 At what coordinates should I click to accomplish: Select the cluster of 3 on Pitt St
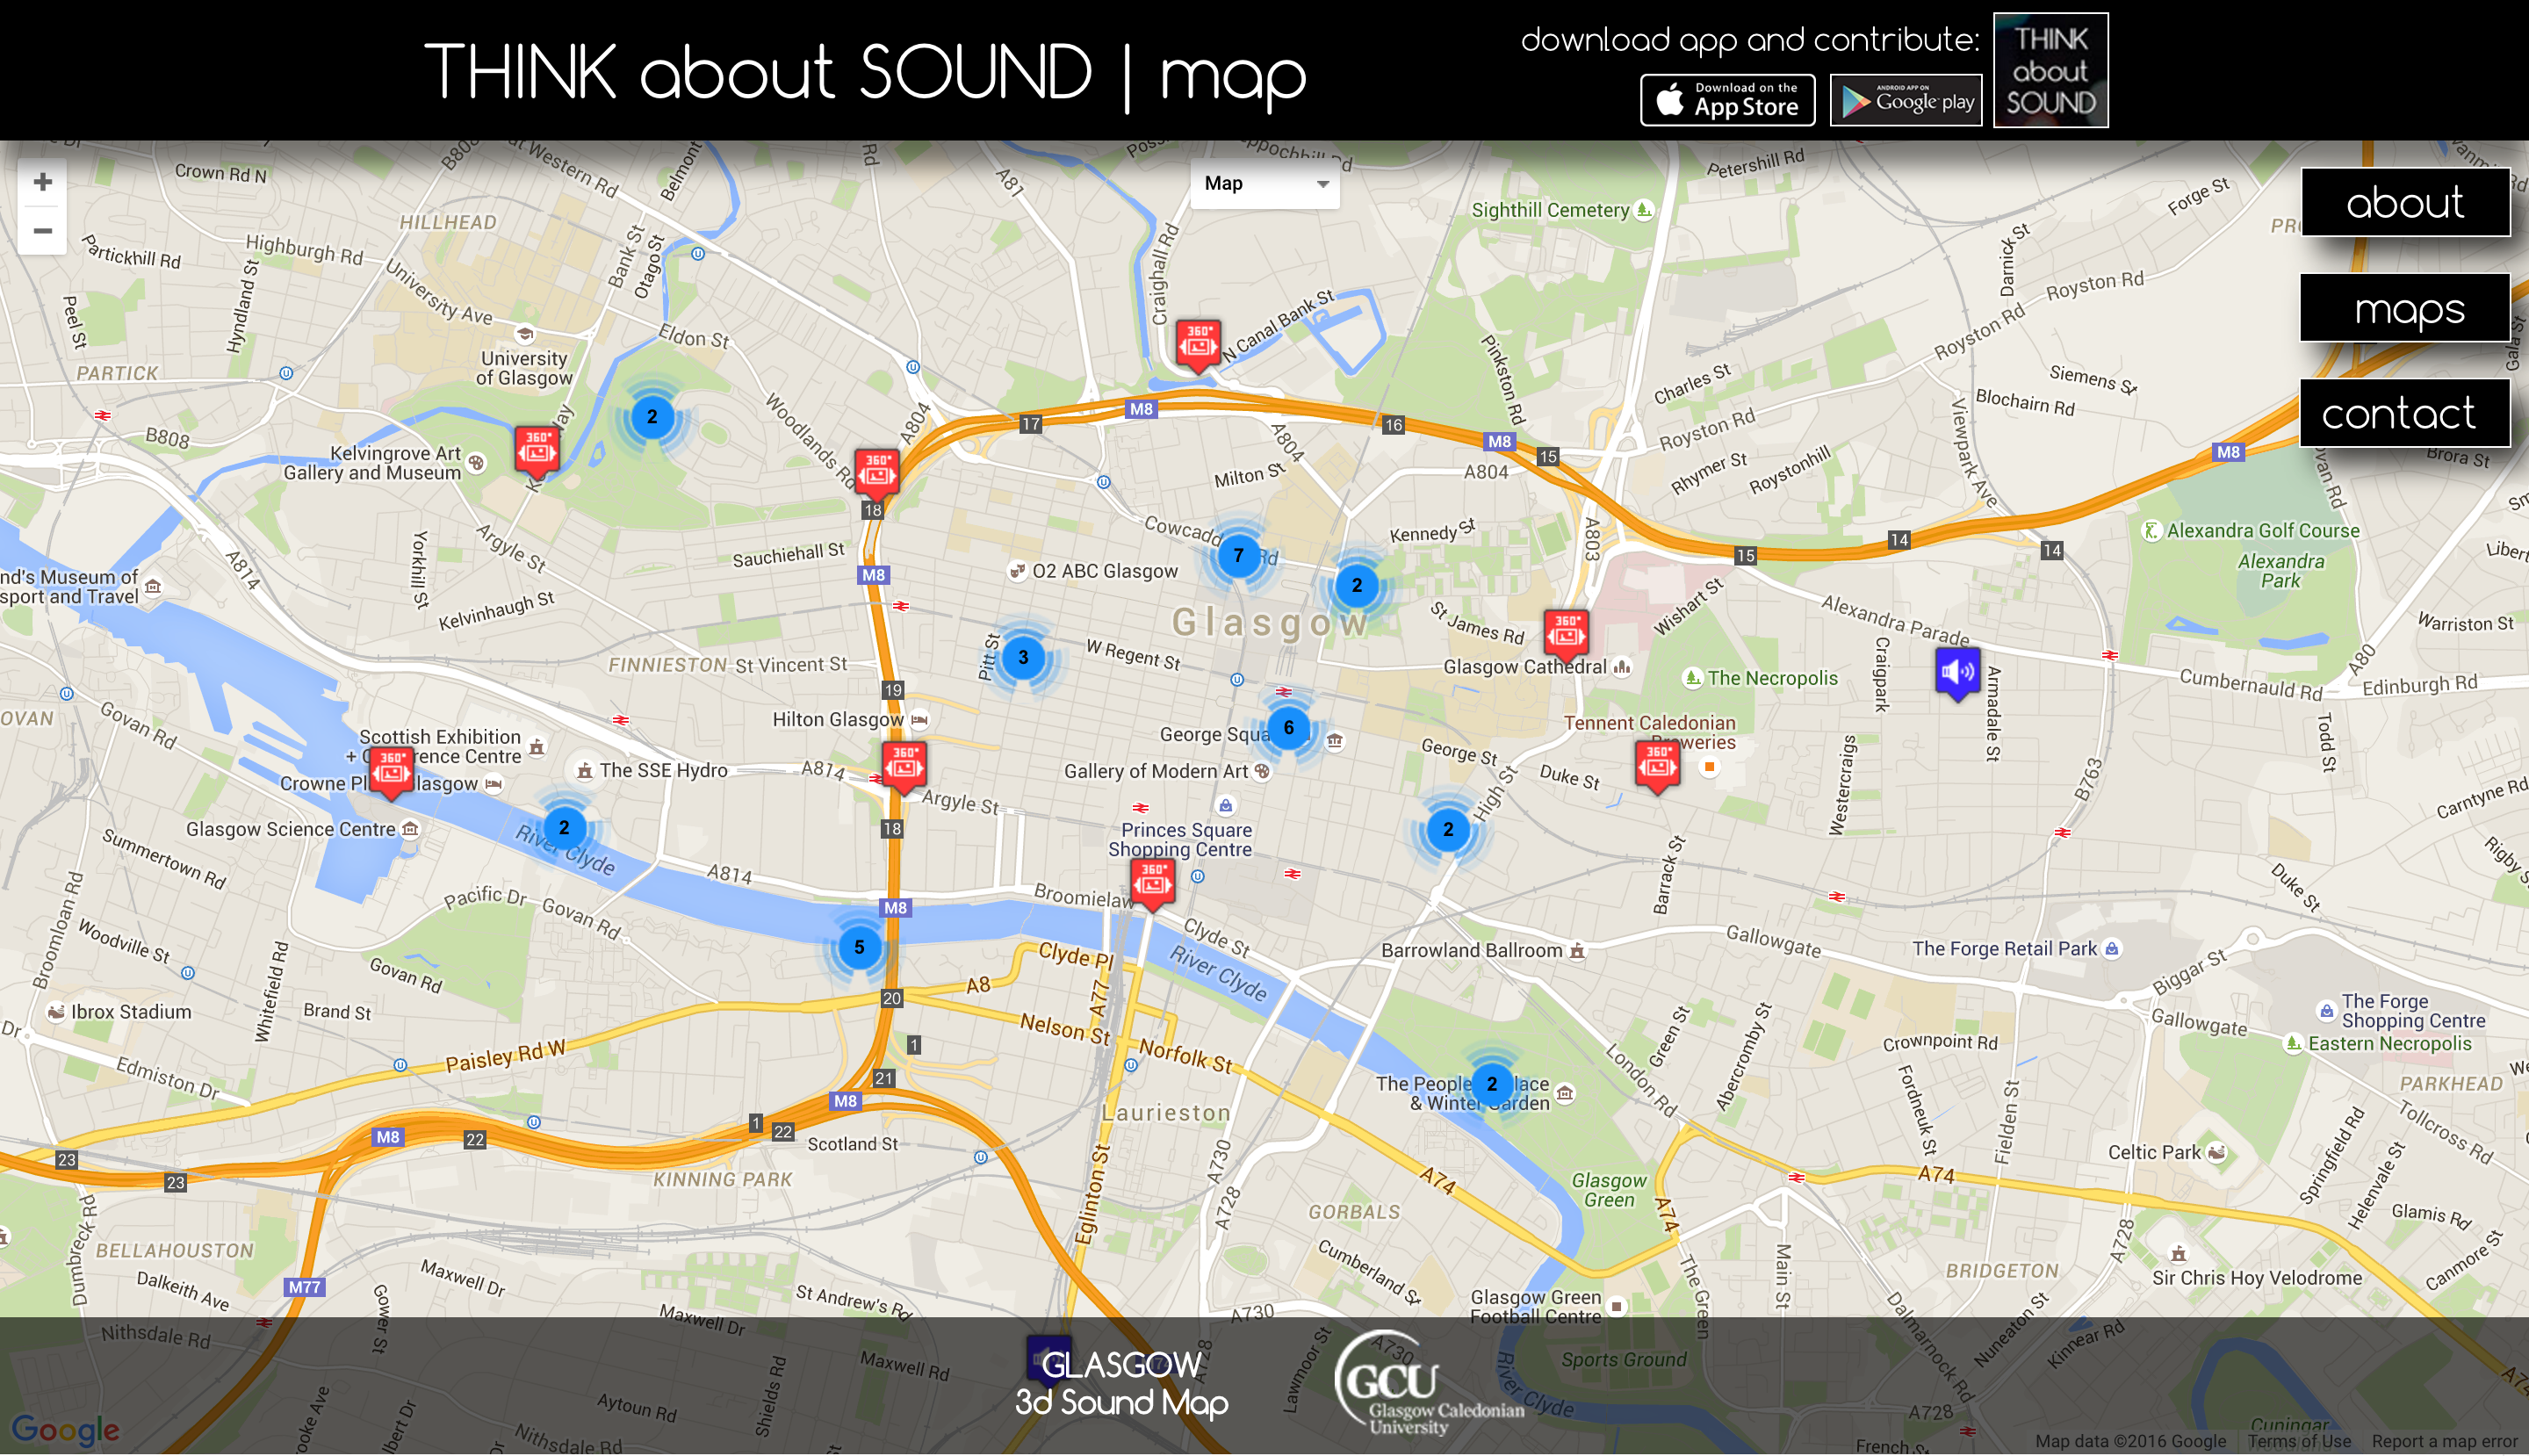pyautogui.click(x=1023, y=657)
